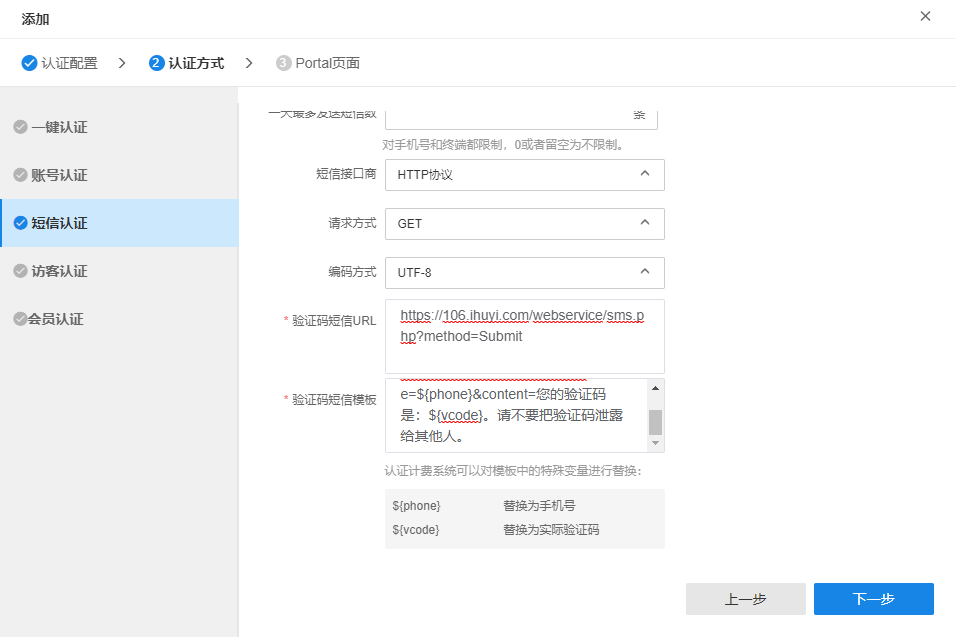The width and height of the screenshot is (956, 637).
Task: Click the 访客认证 check icon
Action: (20, 271)
